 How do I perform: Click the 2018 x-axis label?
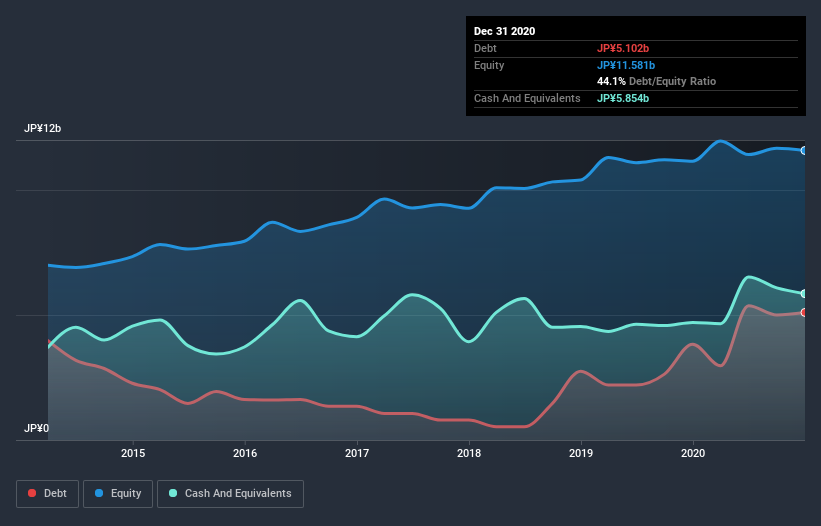469,453
